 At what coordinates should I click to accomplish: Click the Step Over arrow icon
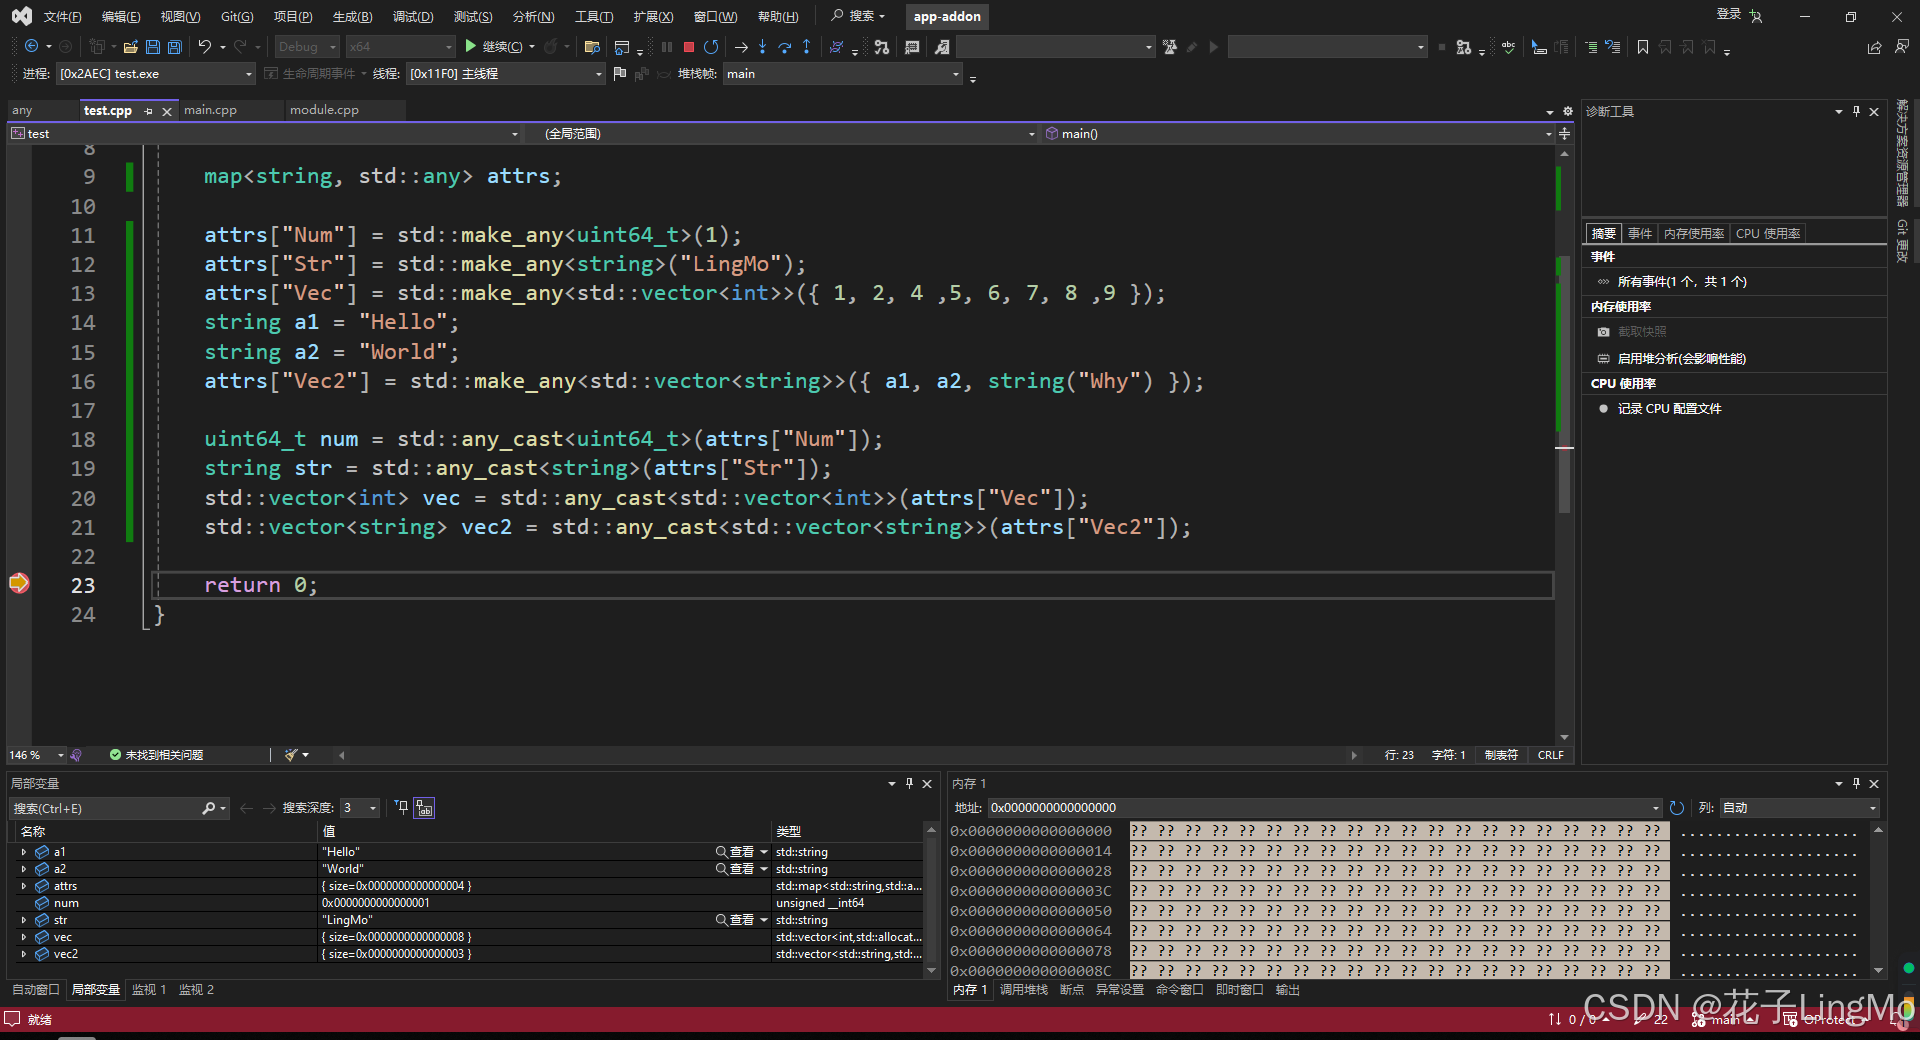tap(784, 47)
